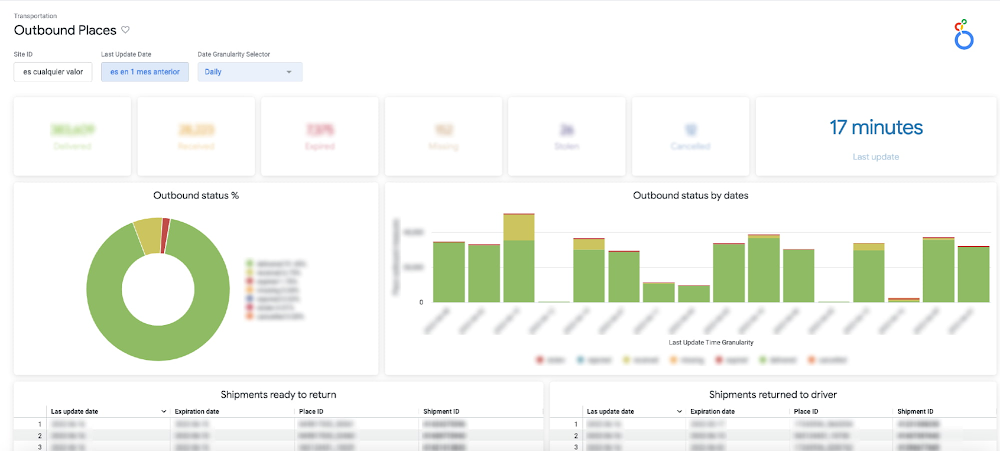Open the Site ID filter value field
The height and width of the screenshot is (451, 1000).
[54, 72]
